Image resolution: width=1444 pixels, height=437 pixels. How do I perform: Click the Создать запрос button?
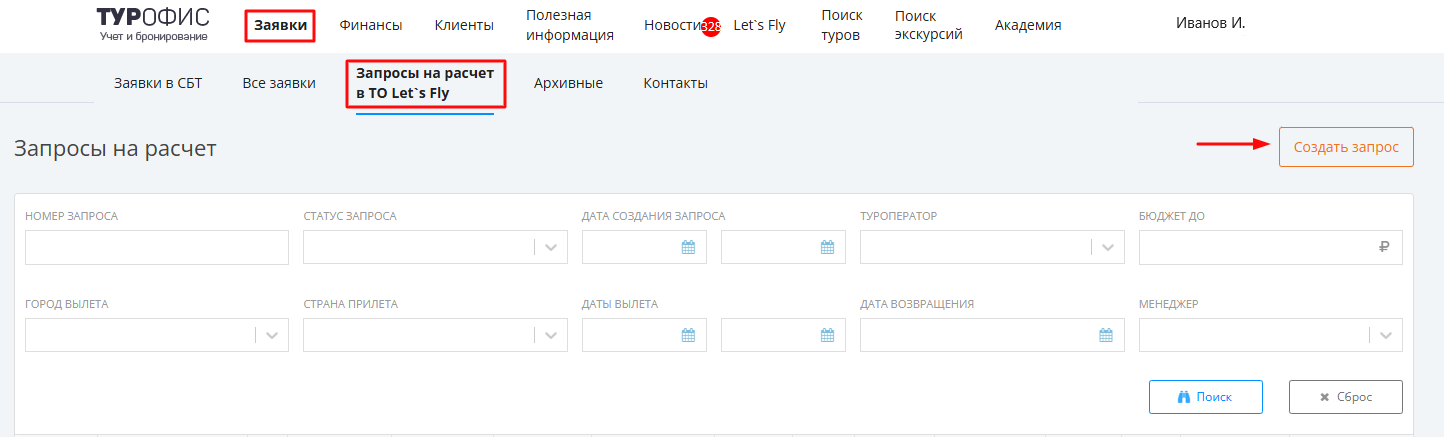[x=1346, y=147]
